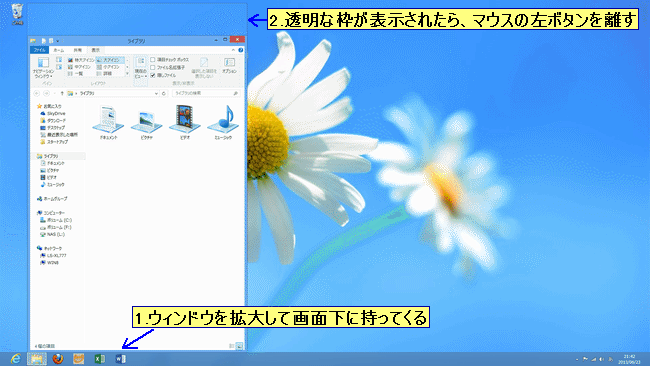Click the large icons view status button
650x366 pixels.
point(240,346)
